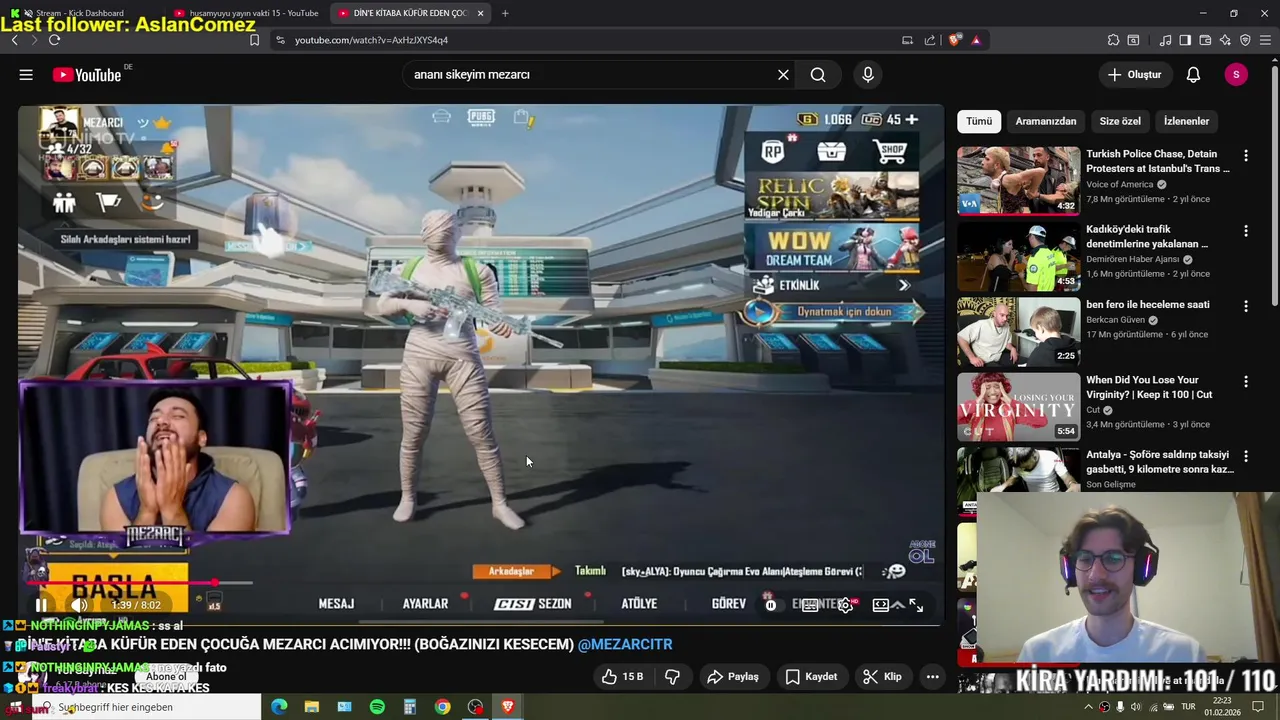Open the three-dot more actions menu
This screenshot has width=1280, height=720.
pyautogui.click(x=932, y=677)
